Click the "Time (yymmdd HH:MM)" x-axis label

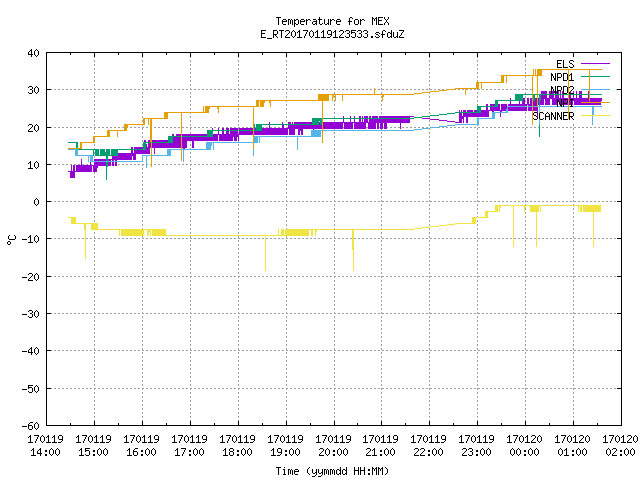332,471
